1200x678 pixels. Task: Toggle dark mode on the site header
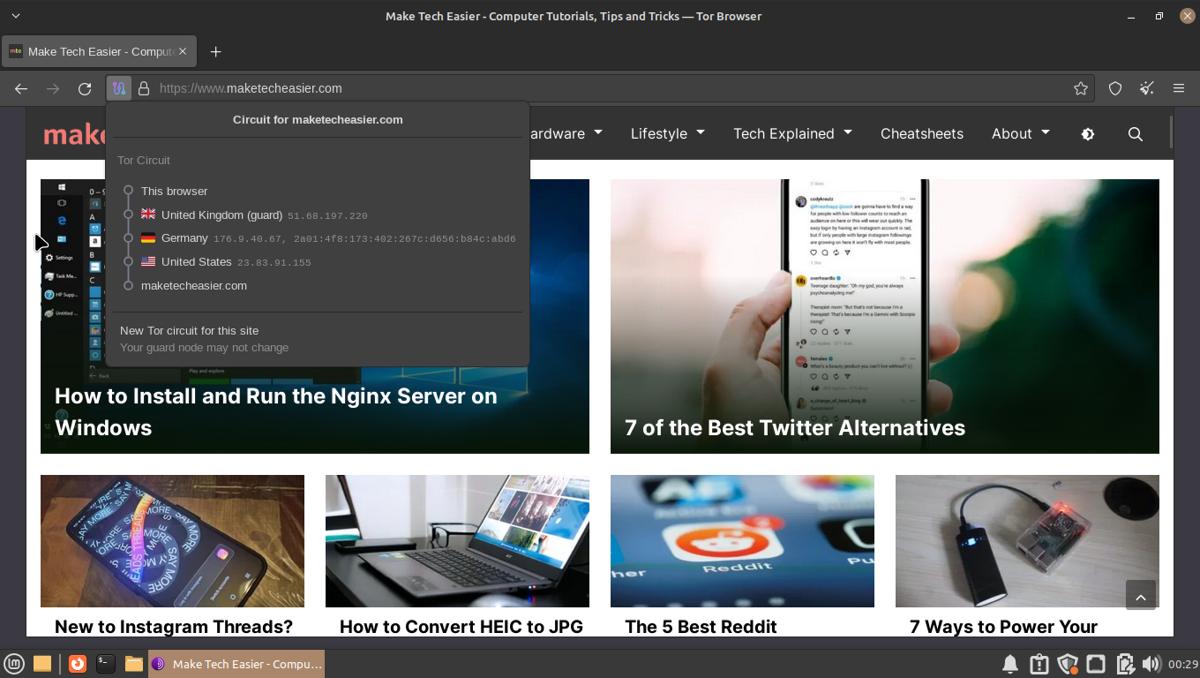[x=1087, y=133]
